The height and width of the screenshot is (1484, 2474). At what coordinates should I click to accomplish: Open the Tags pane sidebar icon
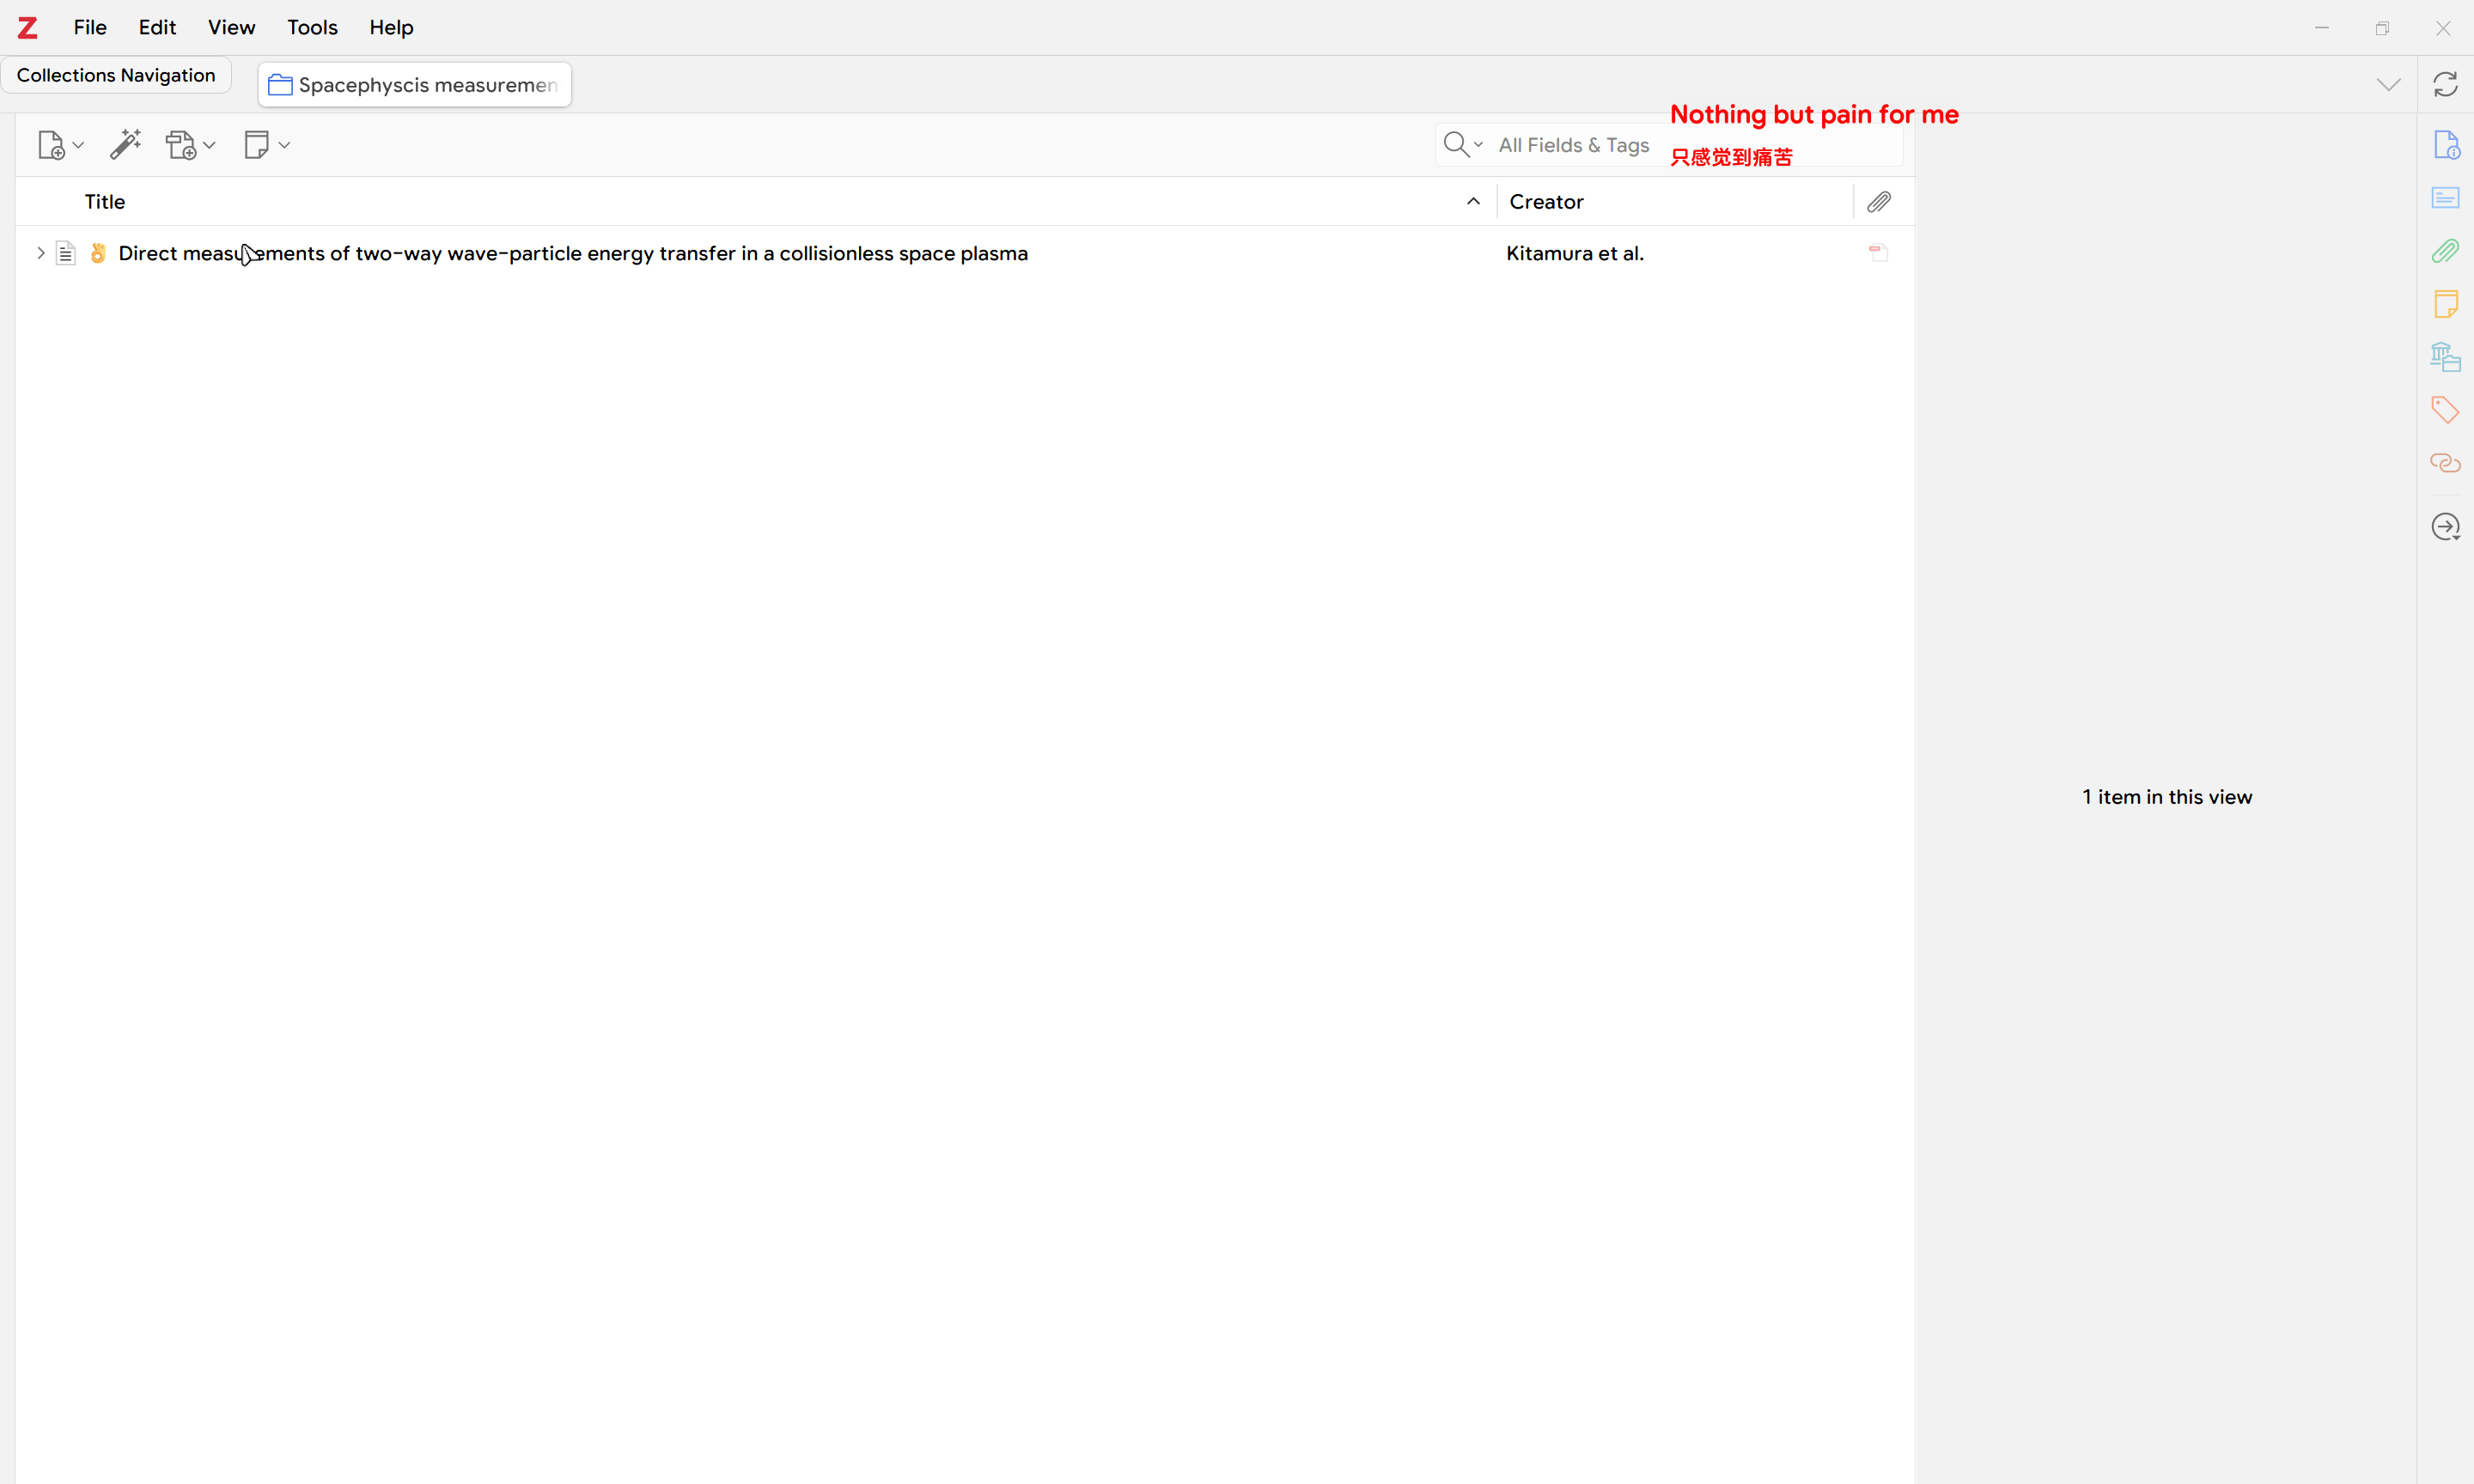pos(2445,410)
